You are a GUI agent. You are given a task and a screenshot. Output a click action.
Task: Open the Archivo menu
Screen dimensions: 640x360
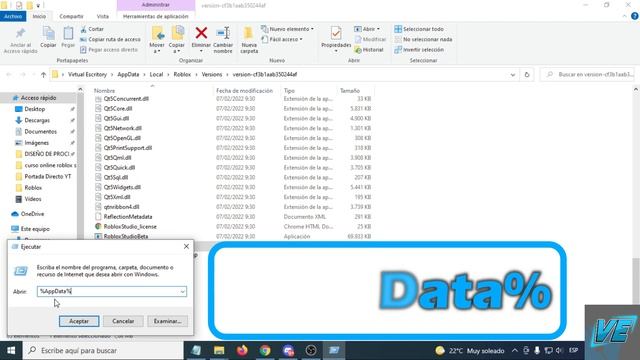(x=13, y=16)
